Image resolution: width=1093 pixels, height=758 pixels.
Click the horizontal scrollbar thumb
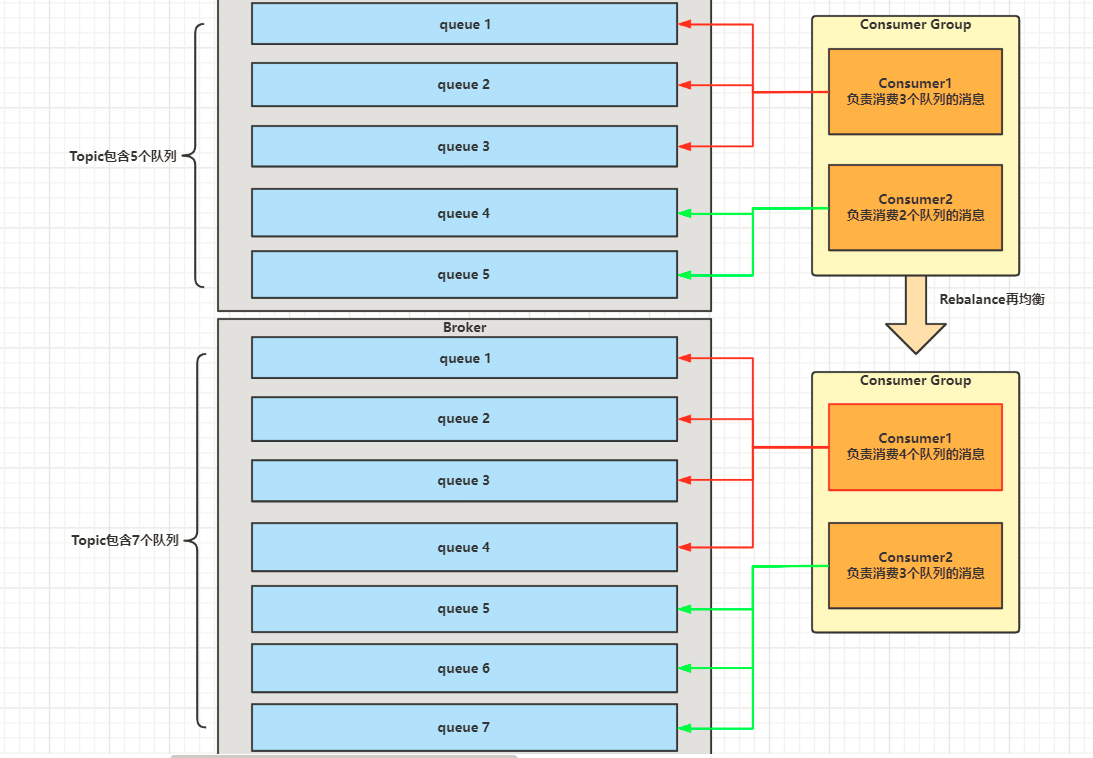pyautogui.click(x=343, y=755)
